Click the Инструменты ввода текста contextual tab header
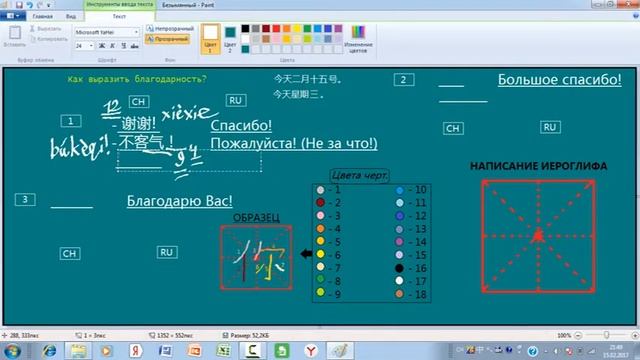The image size is (640, 360). (120, 4)
